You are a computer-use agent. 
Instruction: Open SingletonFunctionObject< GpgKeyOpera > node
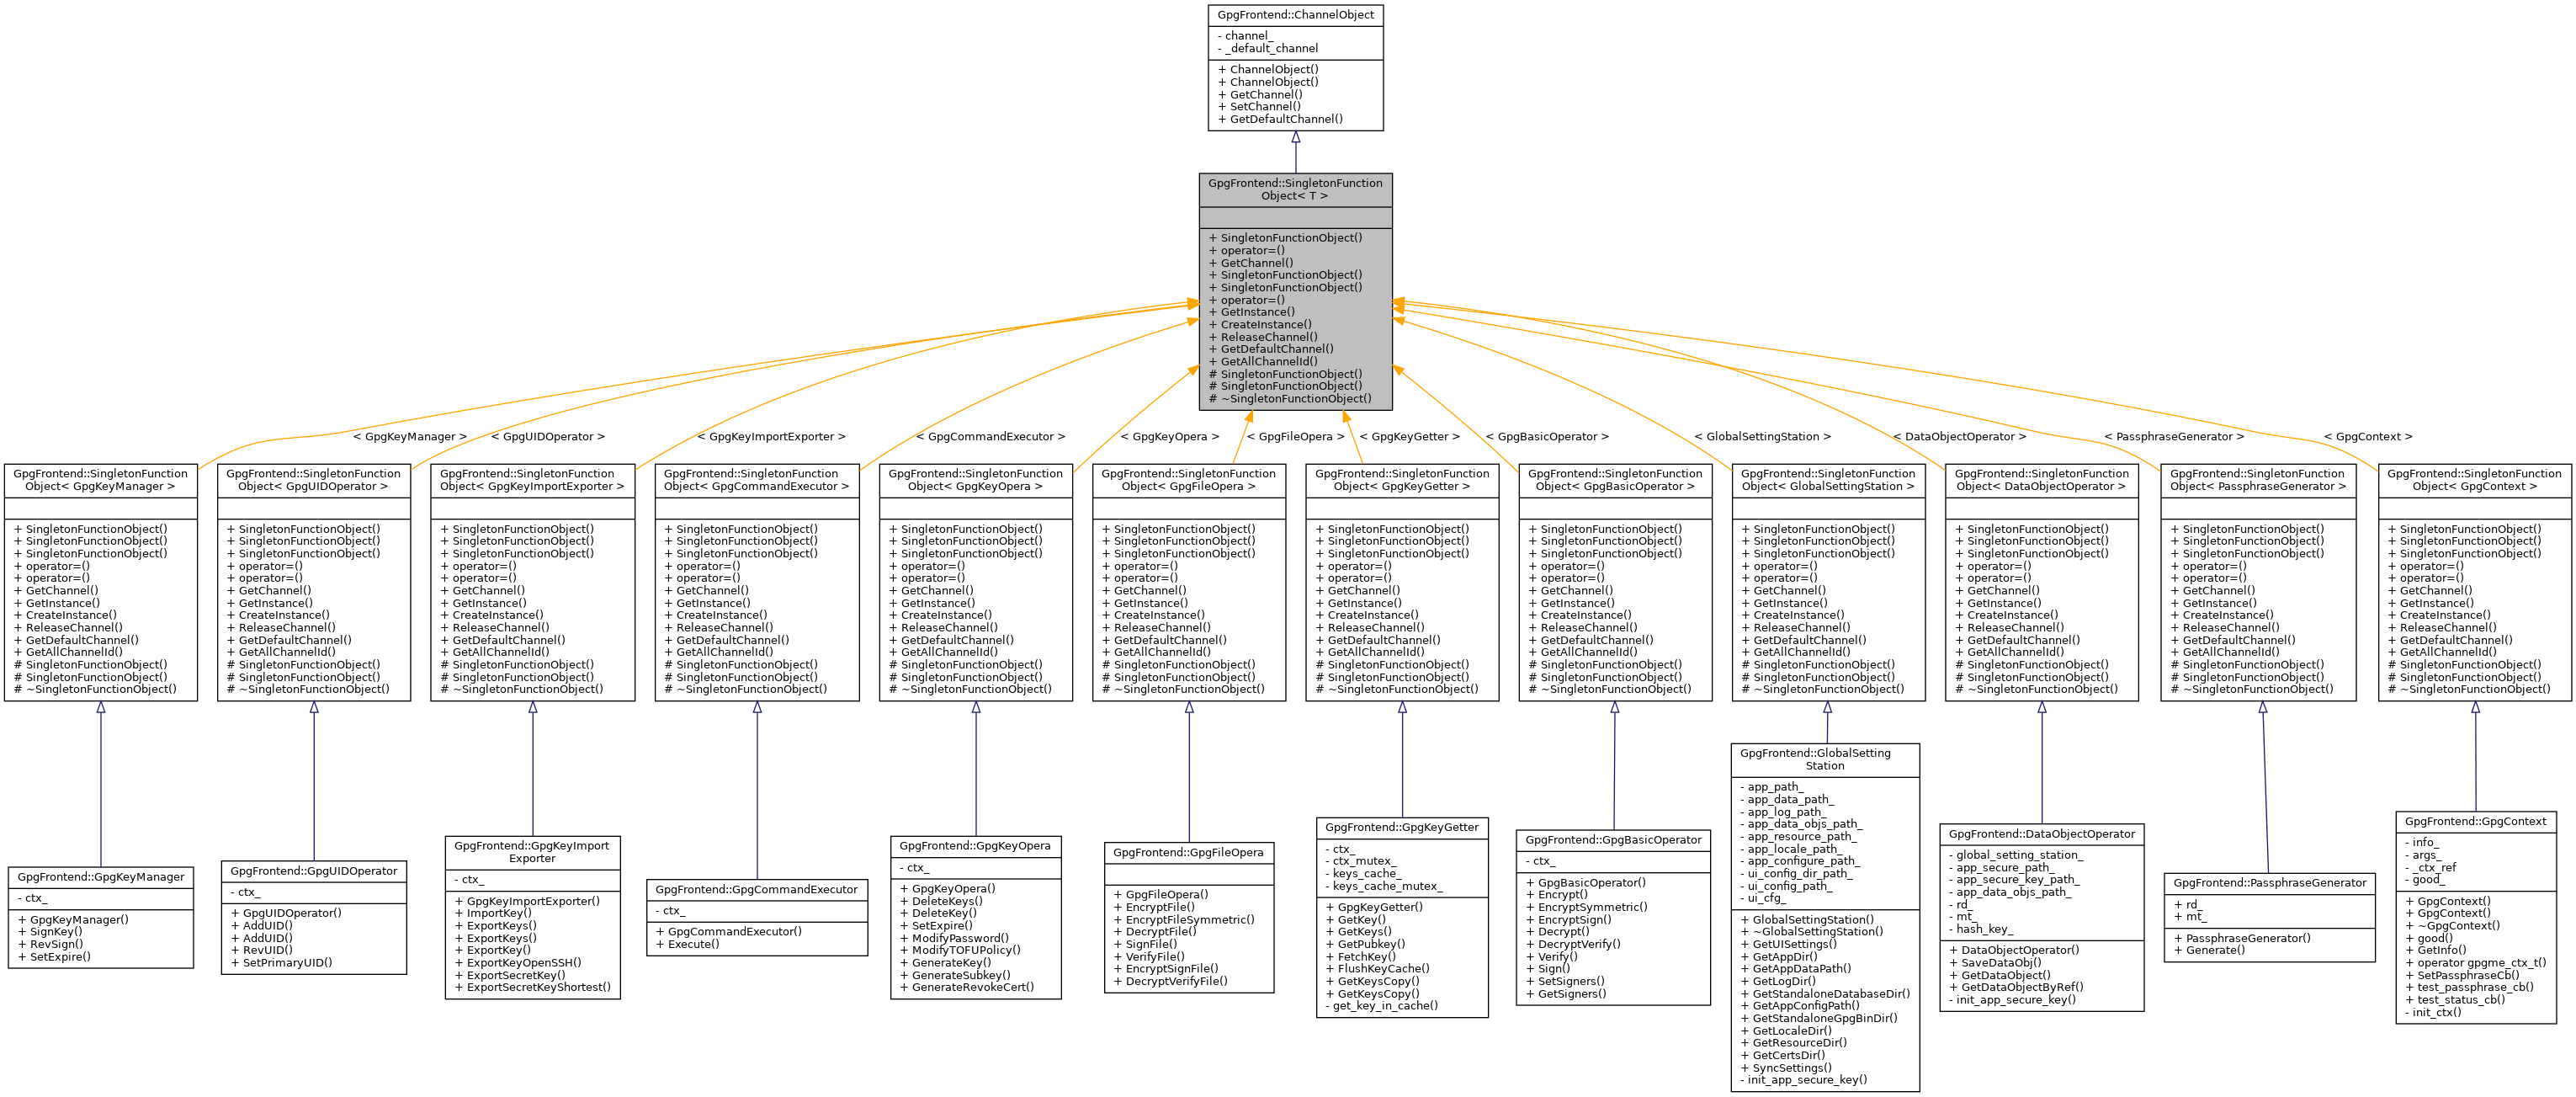tap(976, 582)
